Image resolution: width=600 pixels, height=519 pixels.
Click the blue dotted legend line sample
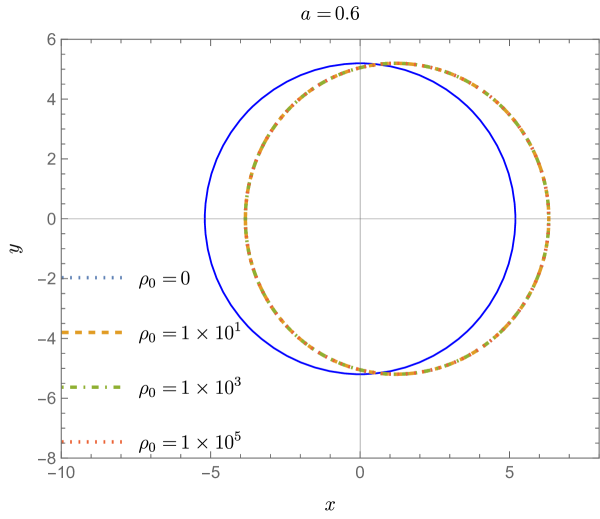(x=92, y=278)
